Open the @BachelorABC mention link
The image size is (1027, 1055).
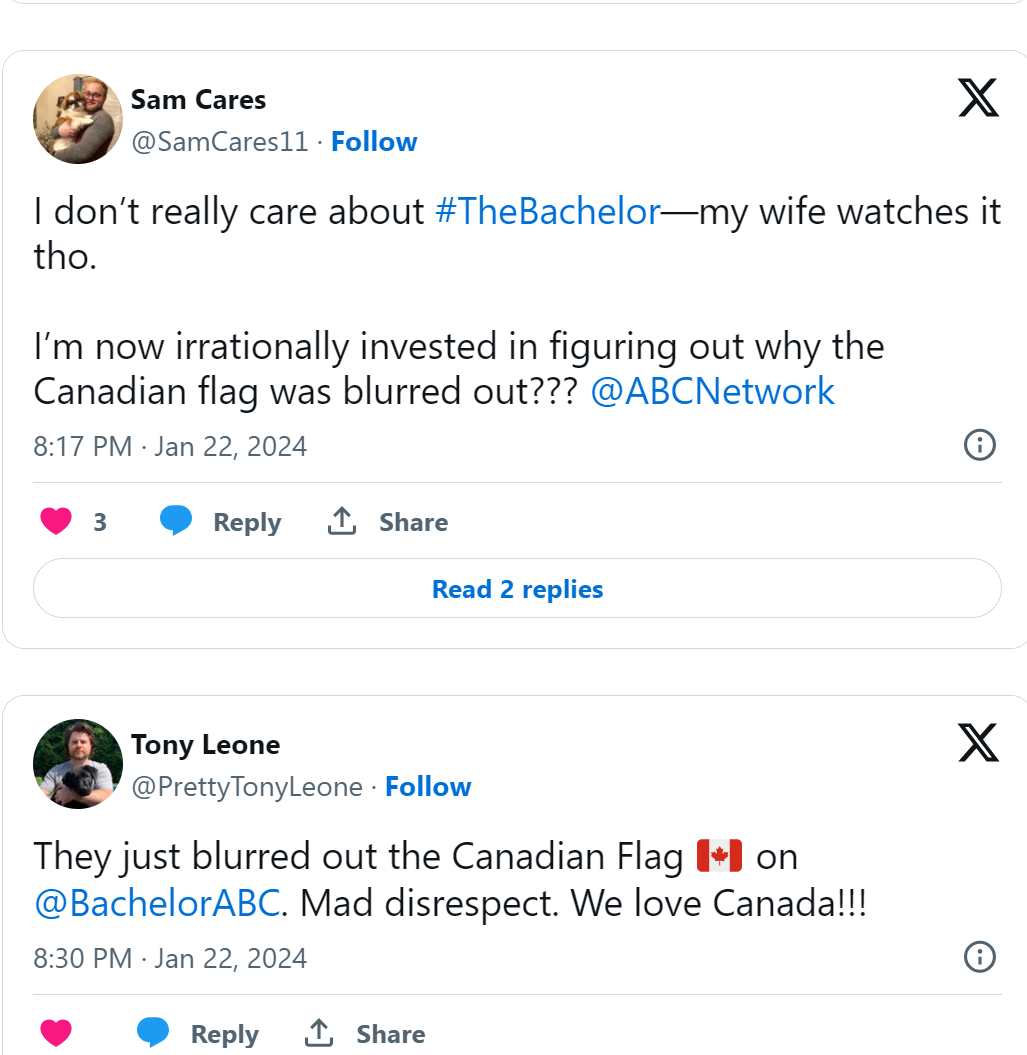tap(157, 903)
